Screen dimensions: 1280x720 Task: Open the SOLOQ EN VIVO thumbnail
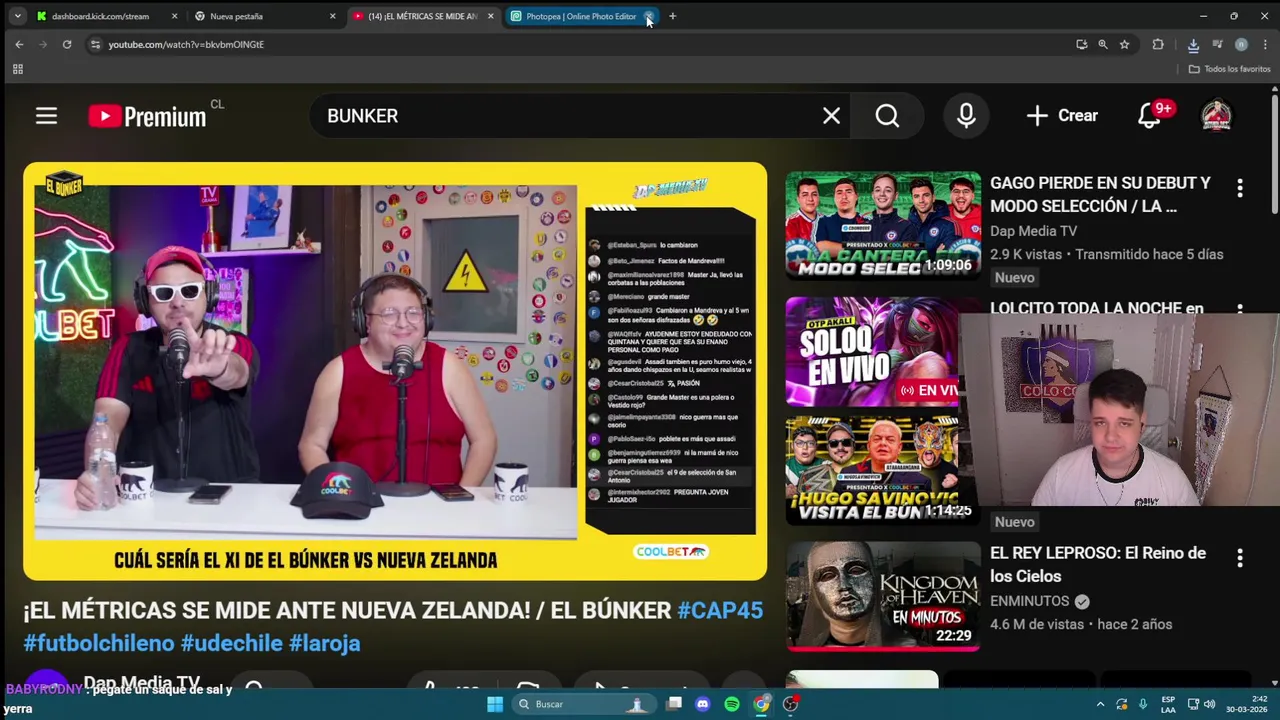[x=872, y=352]
